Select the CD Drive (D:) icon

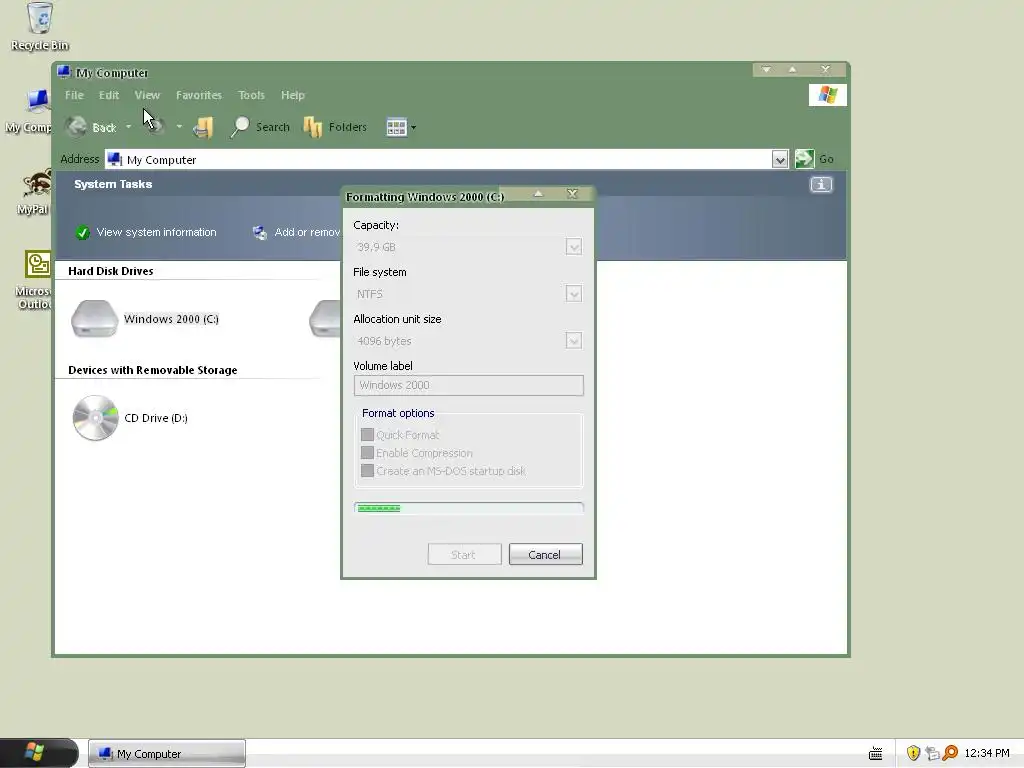click(95, 418)
